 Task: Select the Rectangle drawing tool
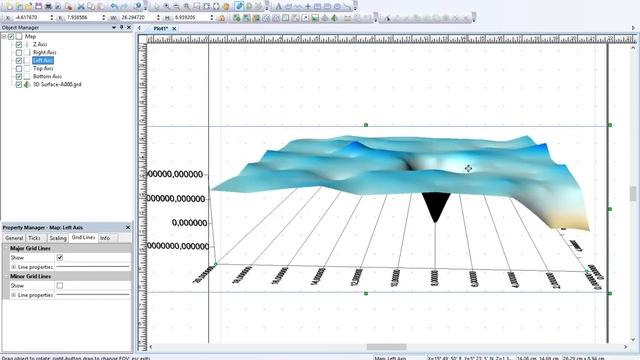click(x=318, y=6)
